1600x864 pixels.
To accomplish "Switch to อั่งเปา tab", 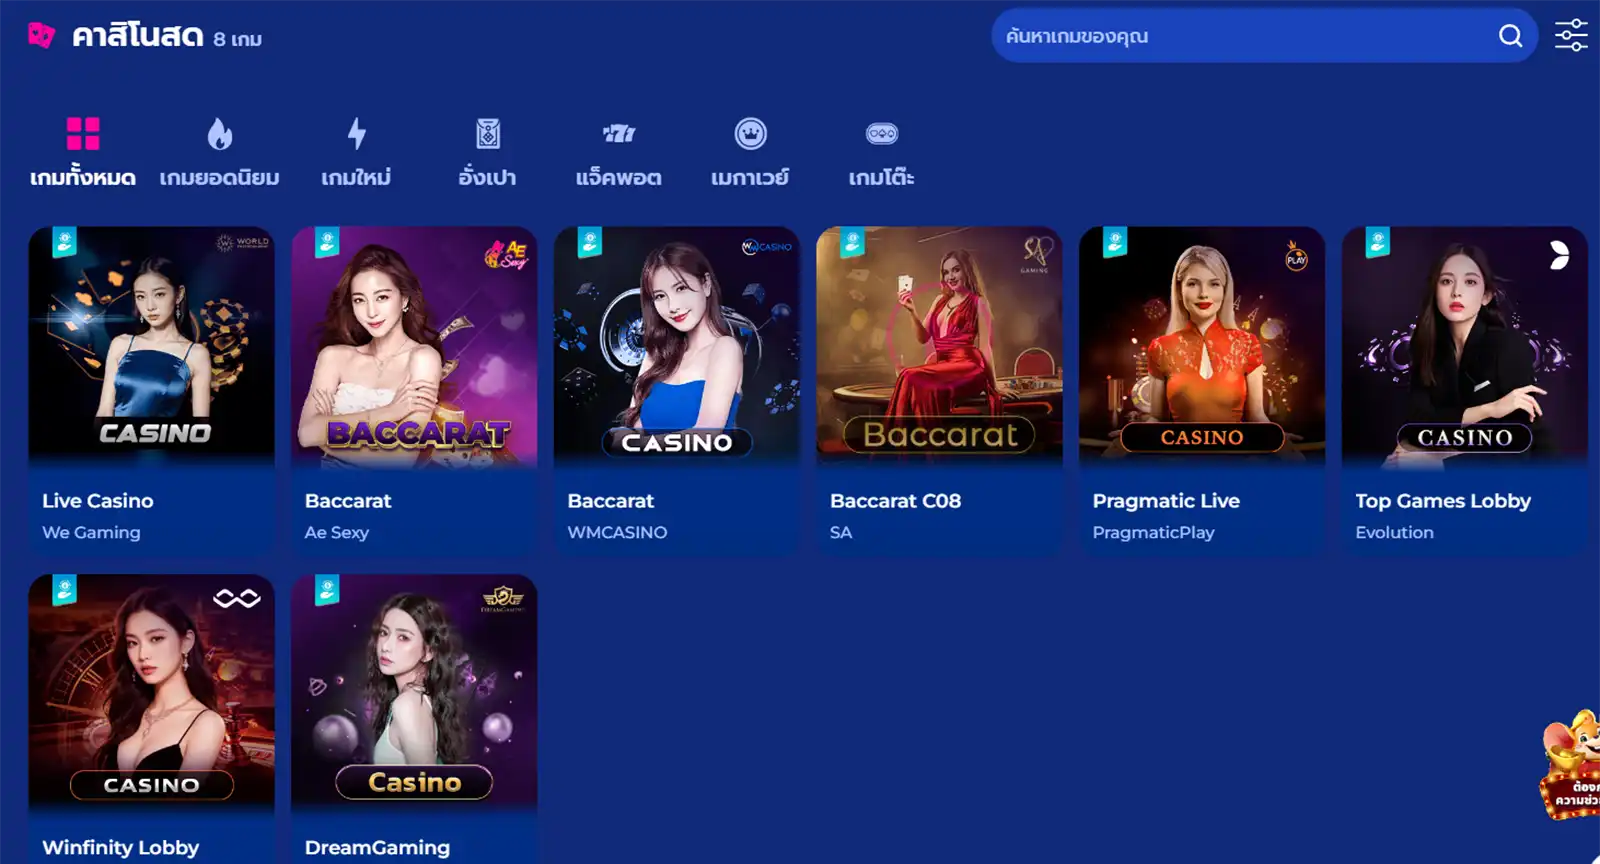I will (x=488, y=178).
